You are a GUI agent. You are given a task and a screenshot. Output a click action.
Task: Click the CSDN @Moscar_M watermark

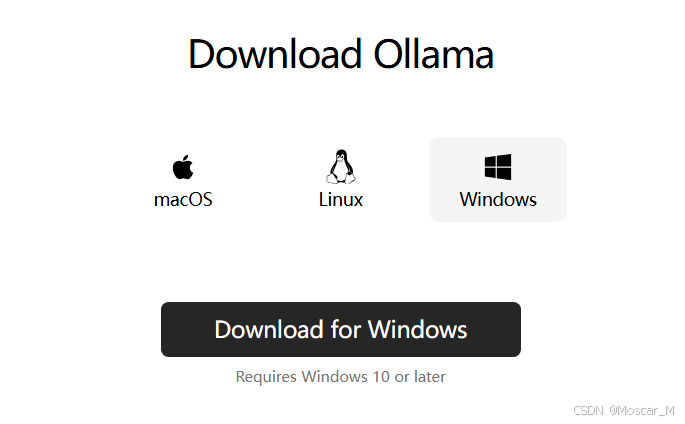tap(624, 410)
